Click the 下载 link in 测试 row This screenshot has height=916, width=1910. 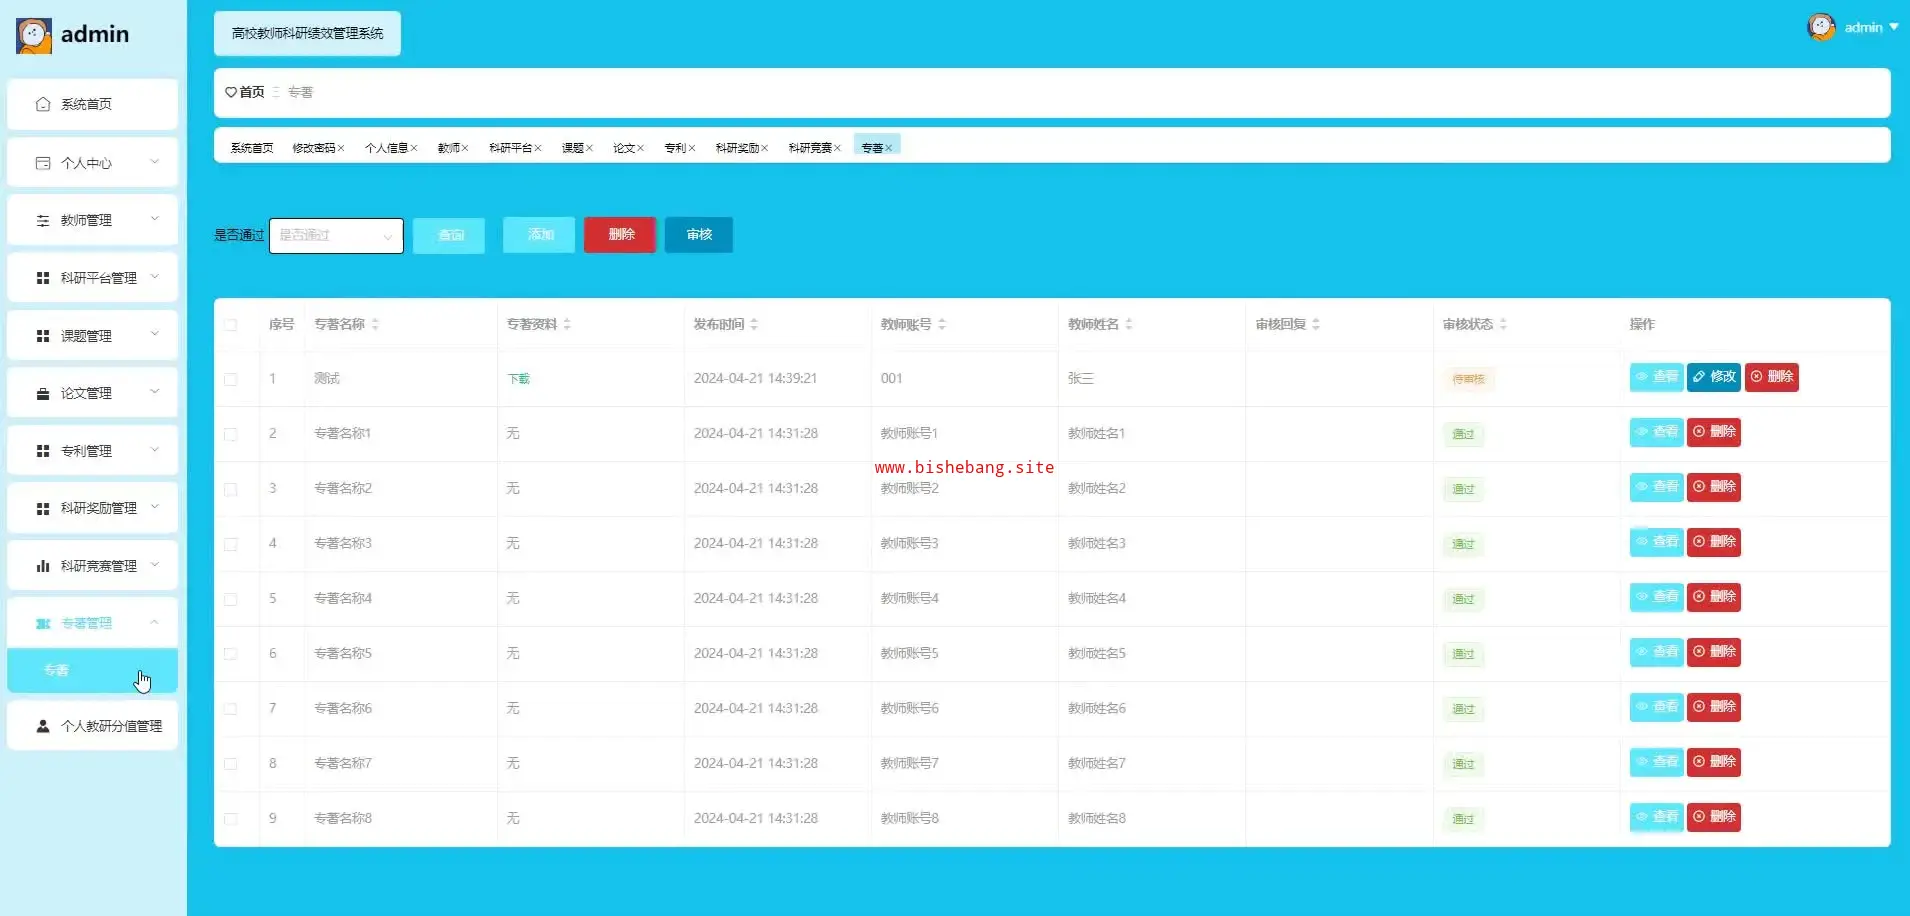519,379
